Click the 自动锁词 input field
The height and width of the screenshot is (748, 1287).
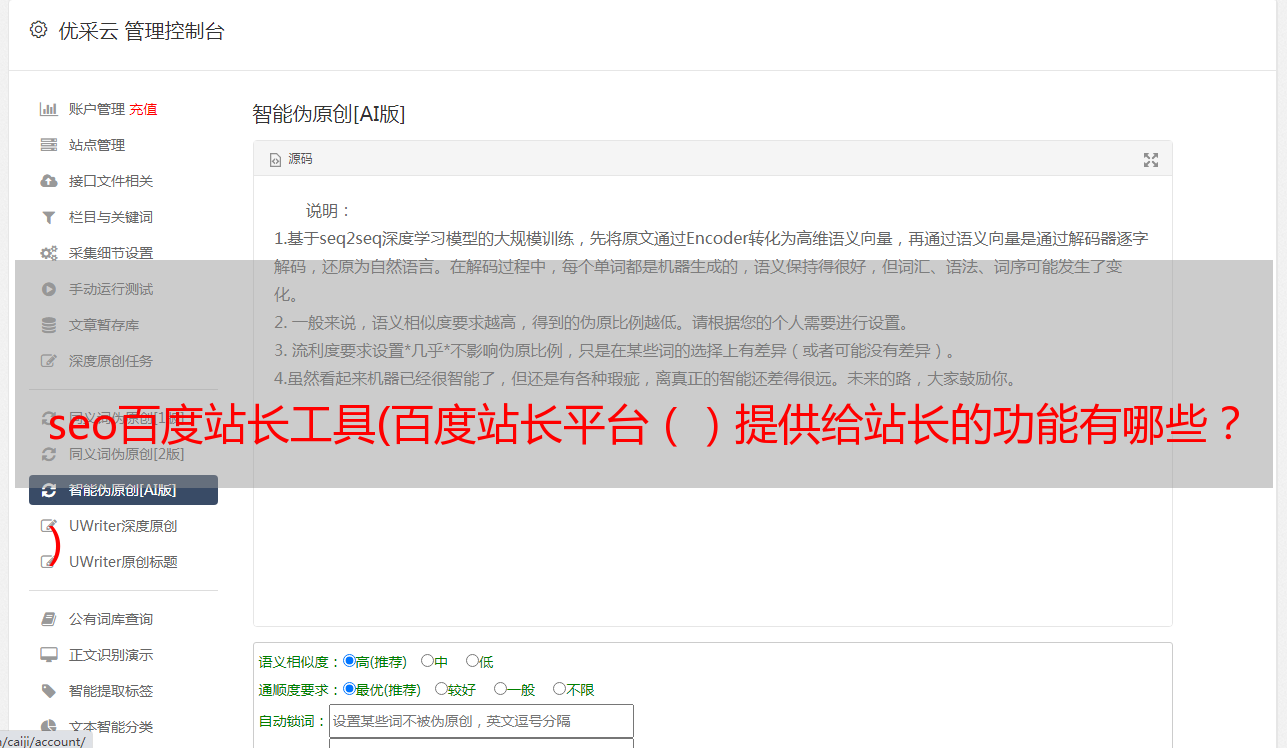[481, 721]
